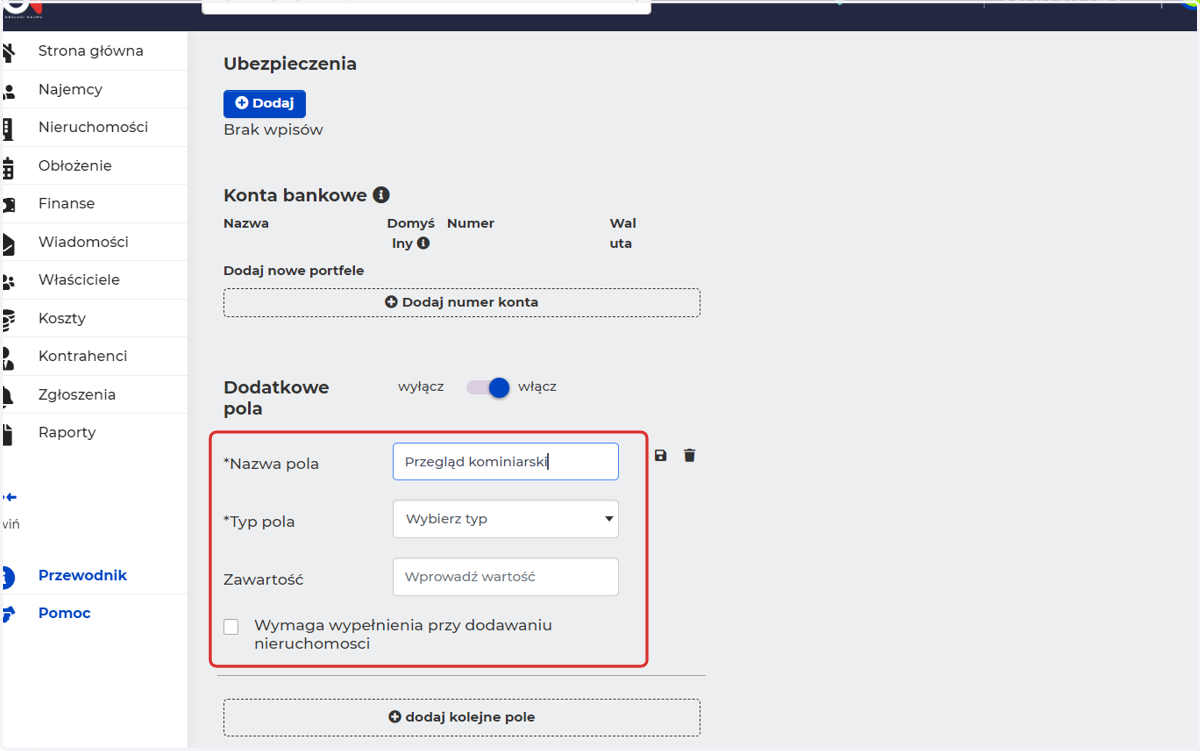1200x751 pixels.
Task: Open the Przewodnik link
Action: tap(83, 575)
